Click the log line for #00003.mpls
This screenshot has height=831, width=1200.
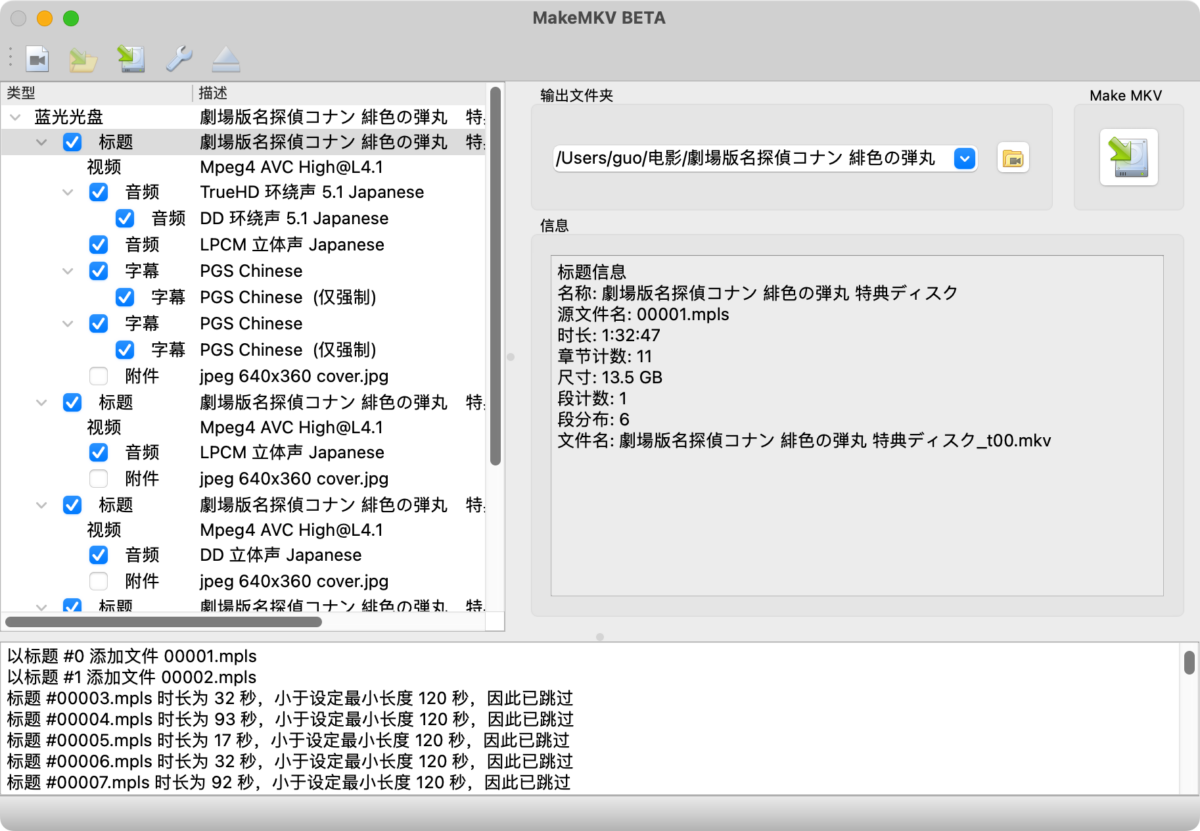tap(290, 698)
